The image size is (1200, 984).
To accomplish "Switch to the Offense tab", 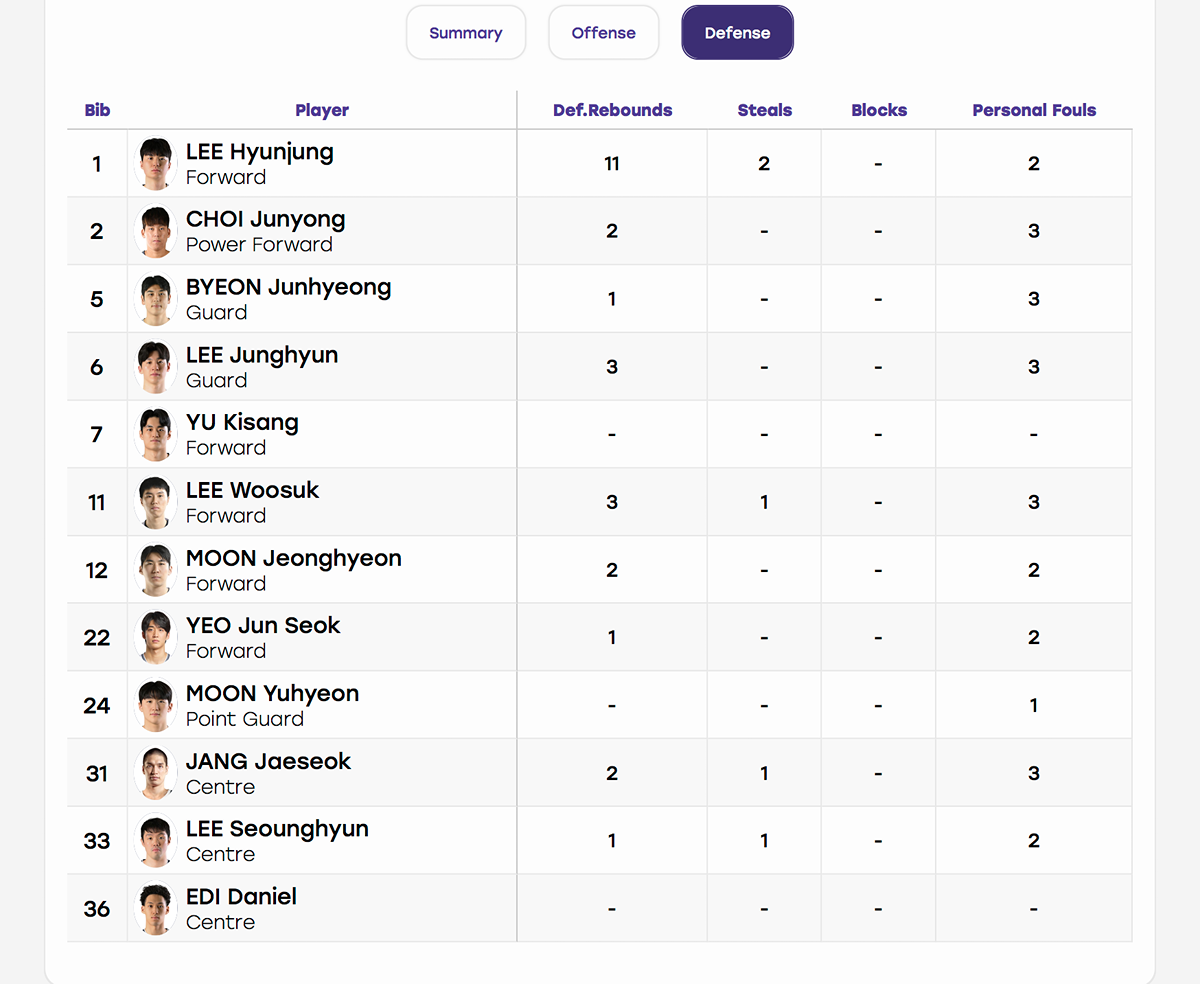I will tap(604, 33).
